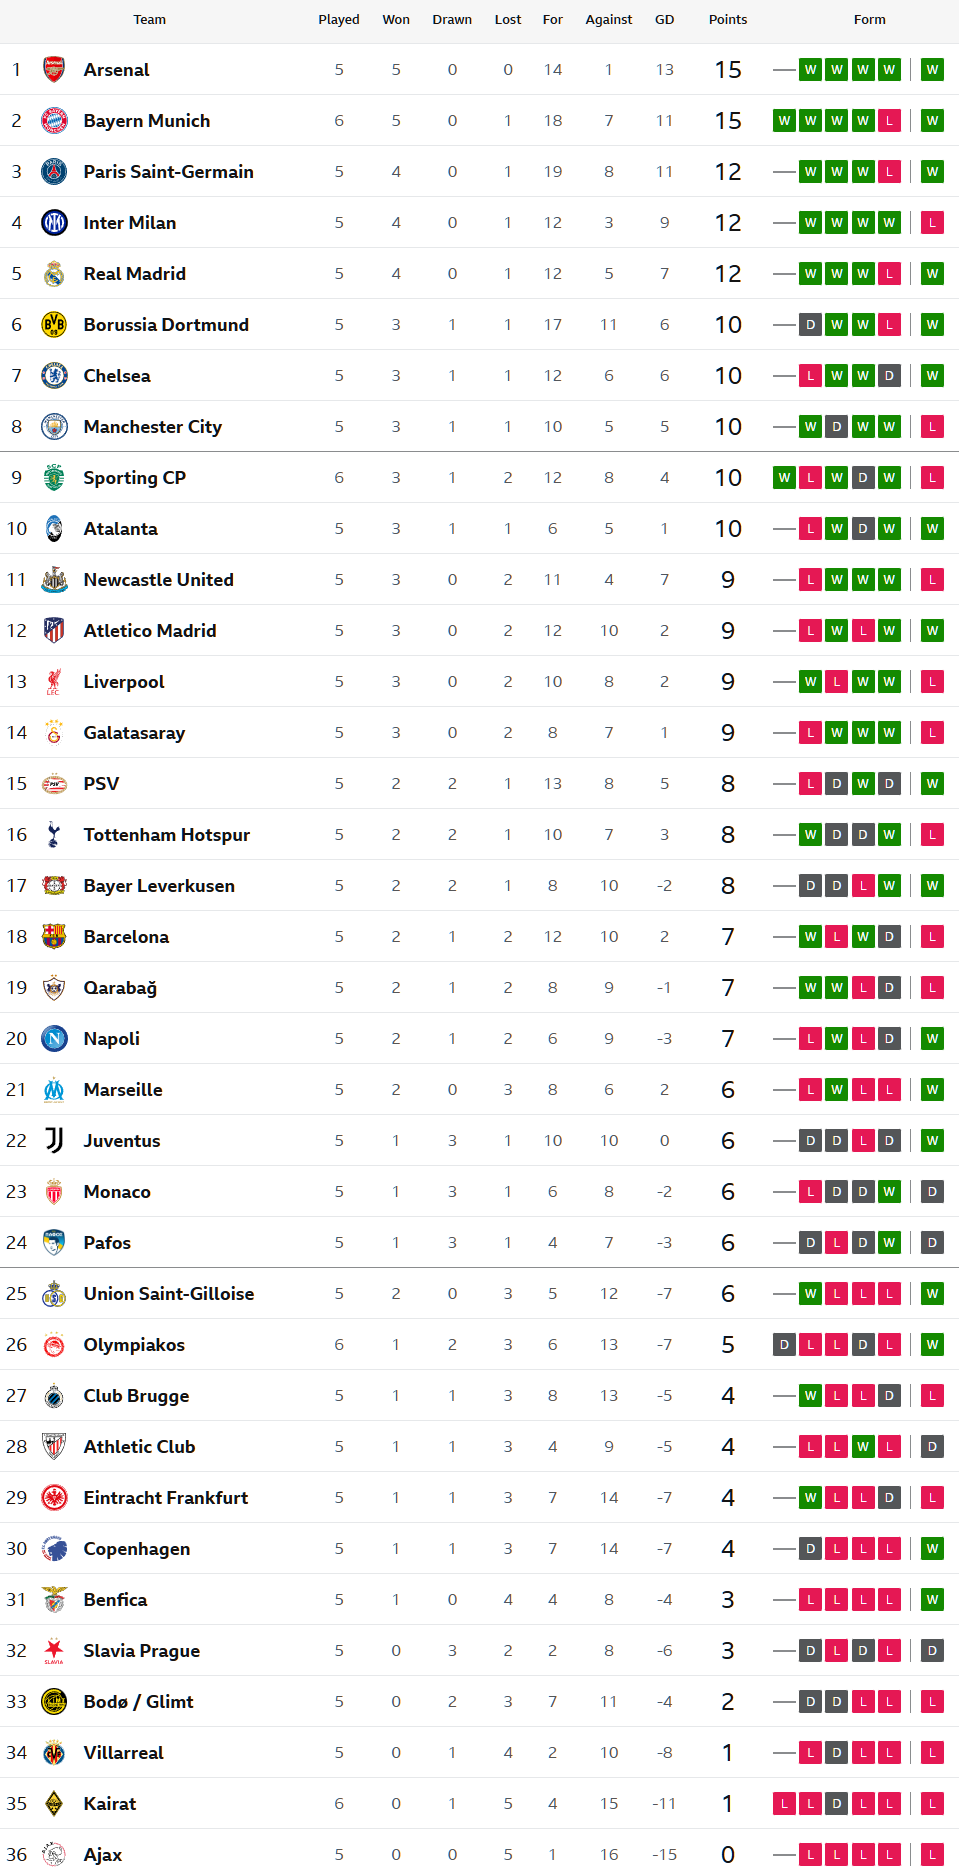The width and height of the screenshot is (959, 1875).
Task: Click the Union Saint-Gilloise team name
Action: point(168,1294)
